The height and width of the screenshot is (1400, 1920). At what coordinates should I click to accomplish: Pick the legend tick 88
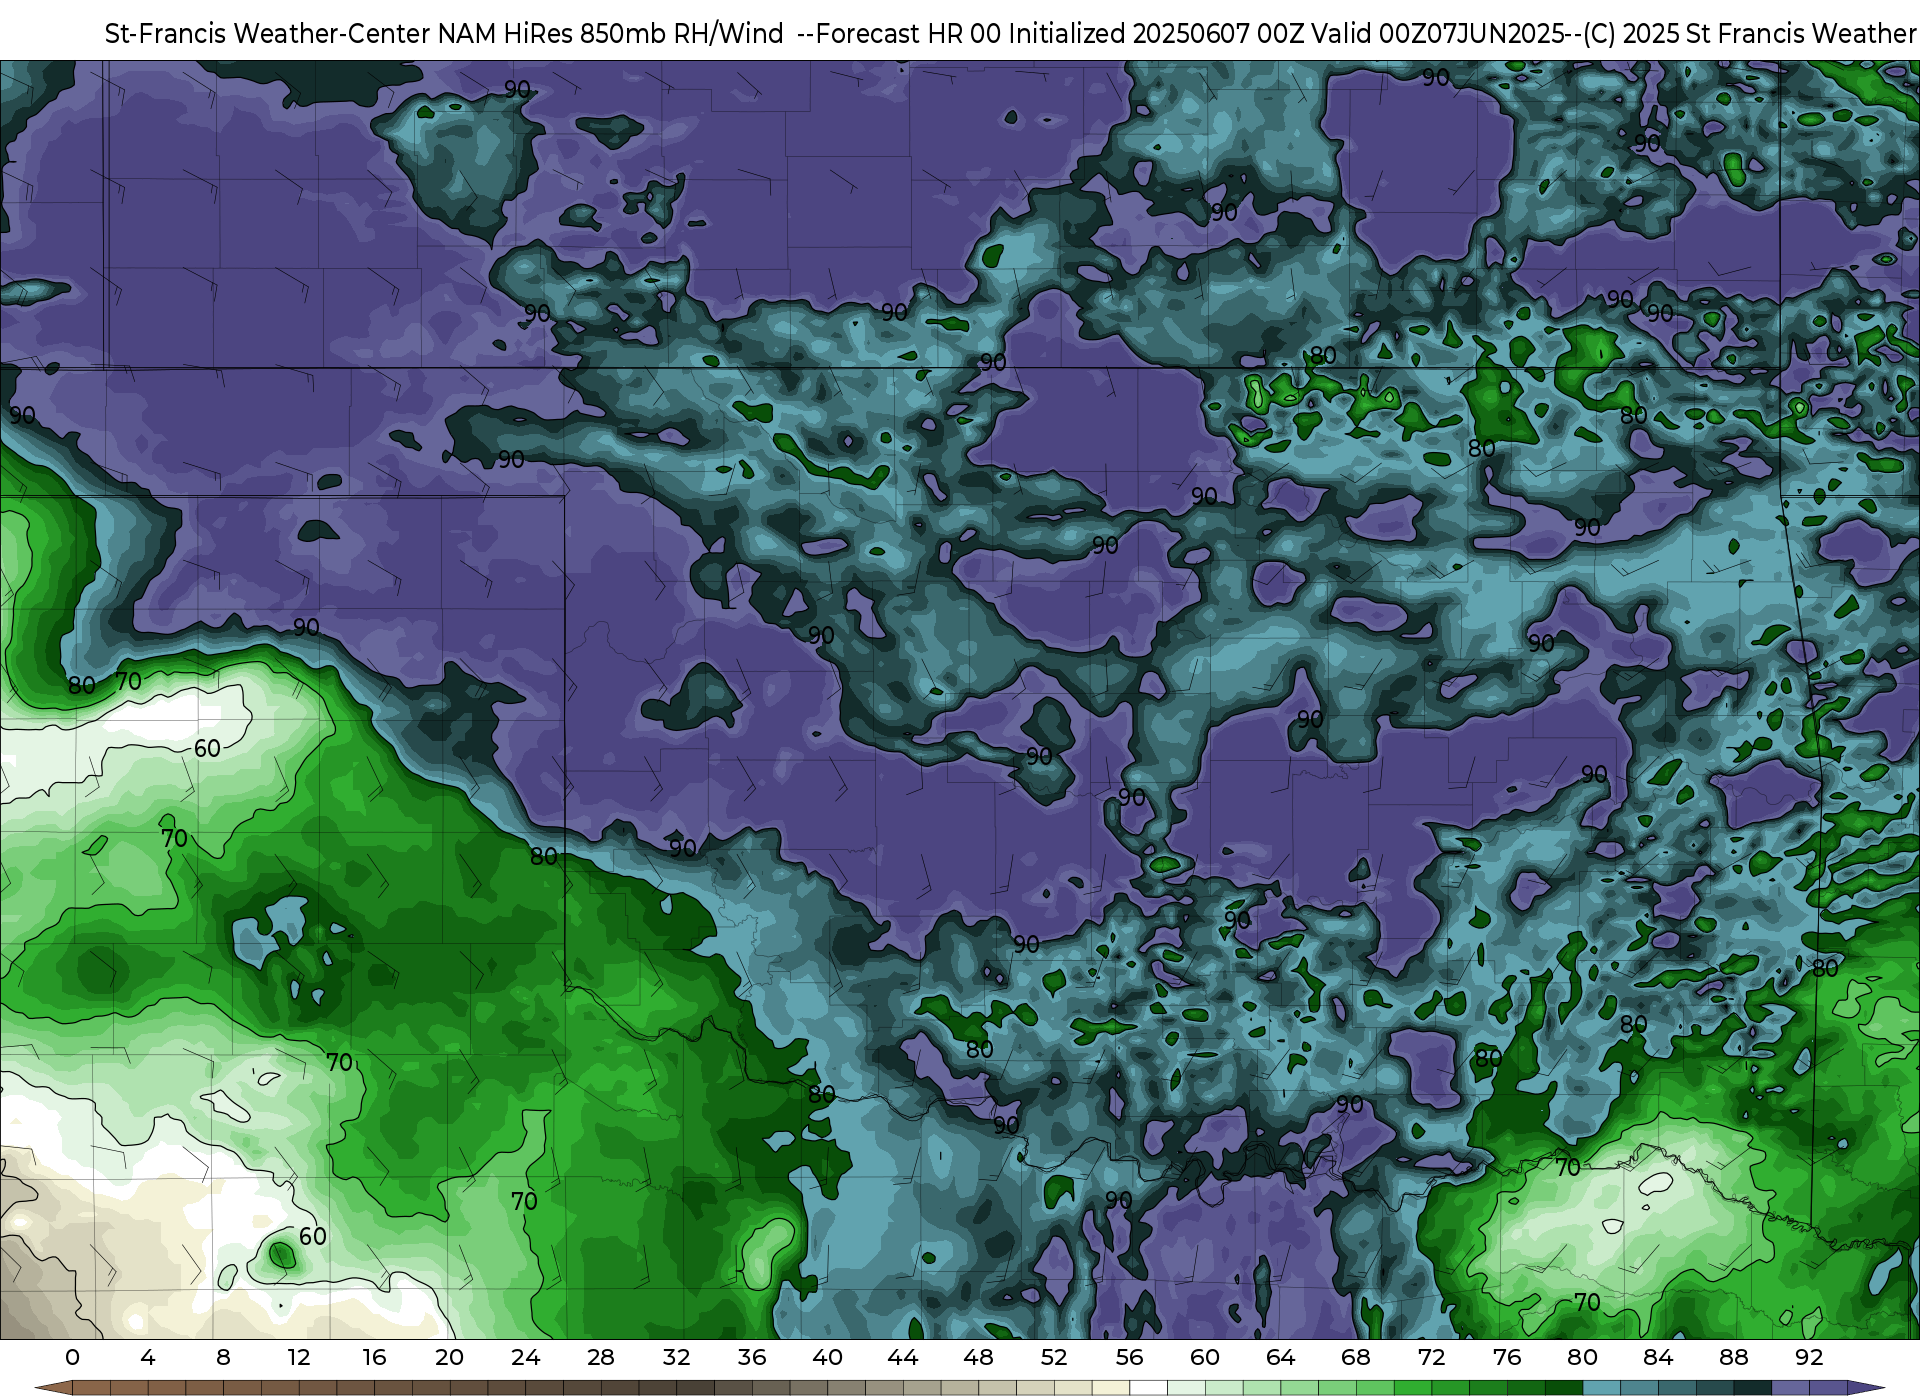pyautogui.click(x=1733, y=1357)
